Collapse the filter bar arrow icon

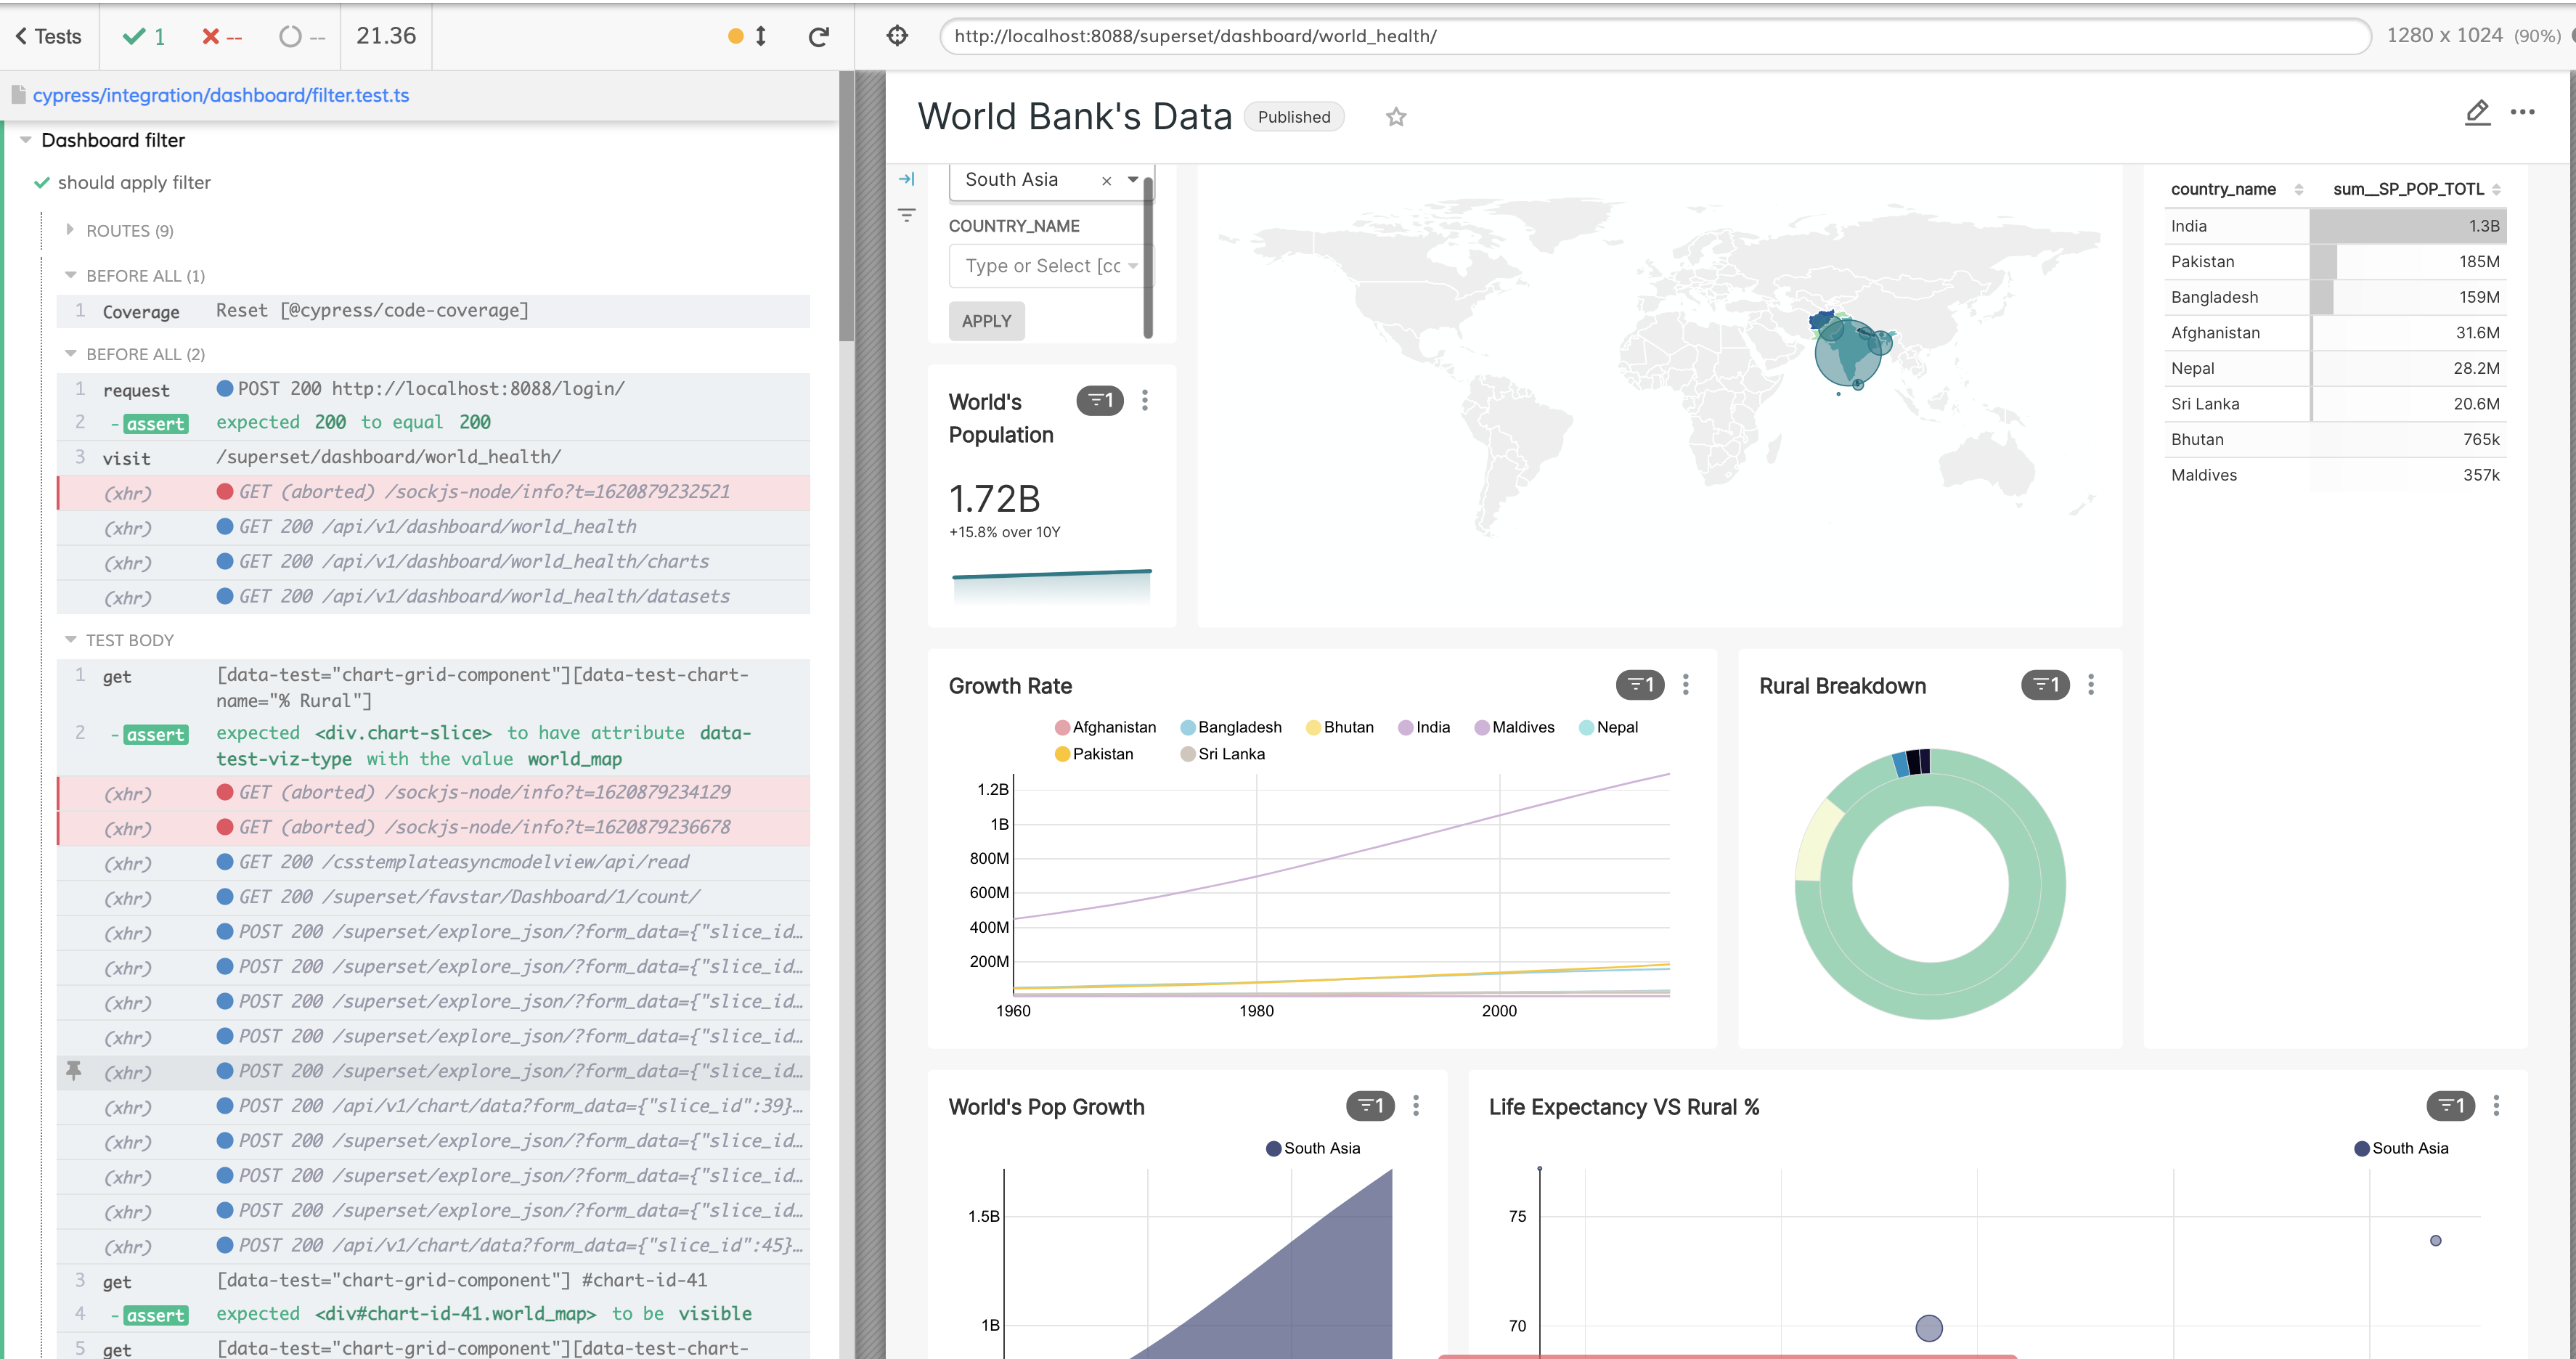click(x=906, y=179)
